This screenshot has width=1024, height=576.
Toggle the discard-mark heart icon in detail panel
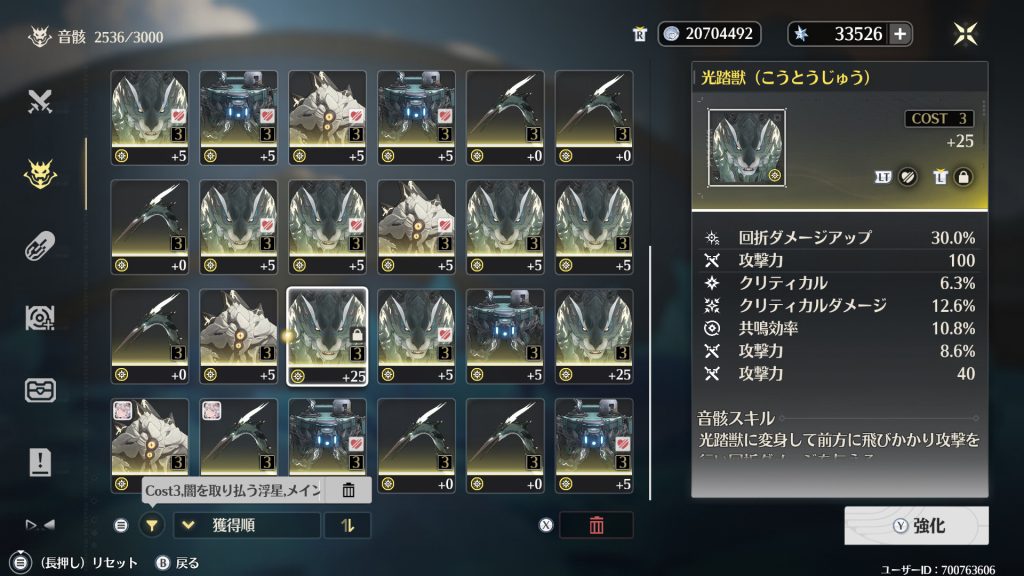coord(907,177)
